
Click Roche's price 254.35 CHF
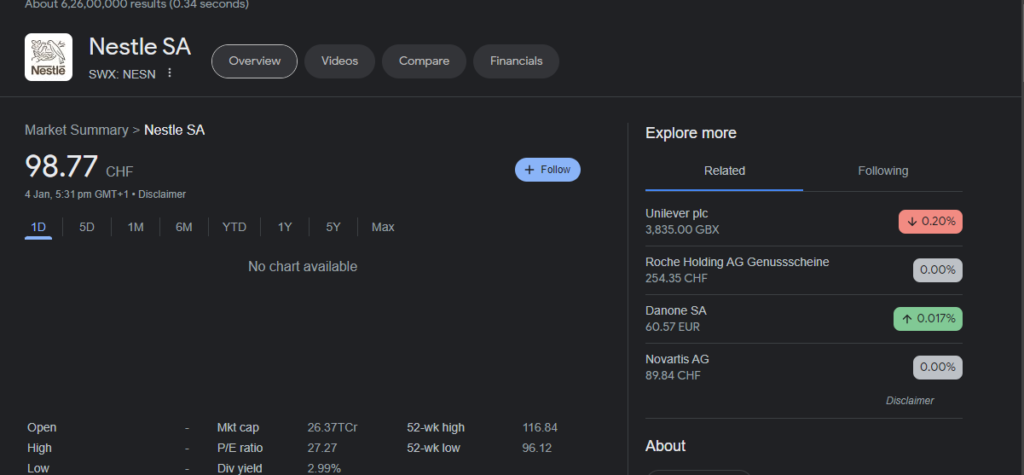[x=677, y=278]
